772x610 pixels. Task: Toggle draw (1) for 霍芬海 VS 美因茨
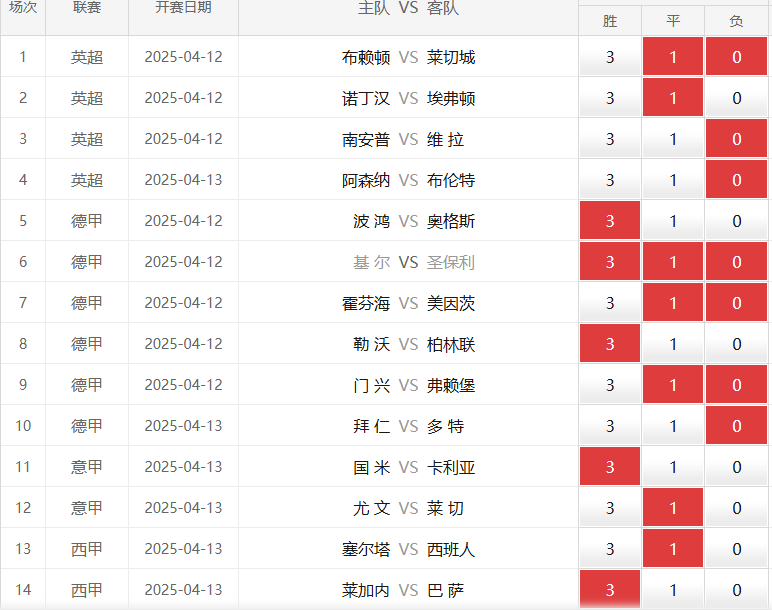673,302
